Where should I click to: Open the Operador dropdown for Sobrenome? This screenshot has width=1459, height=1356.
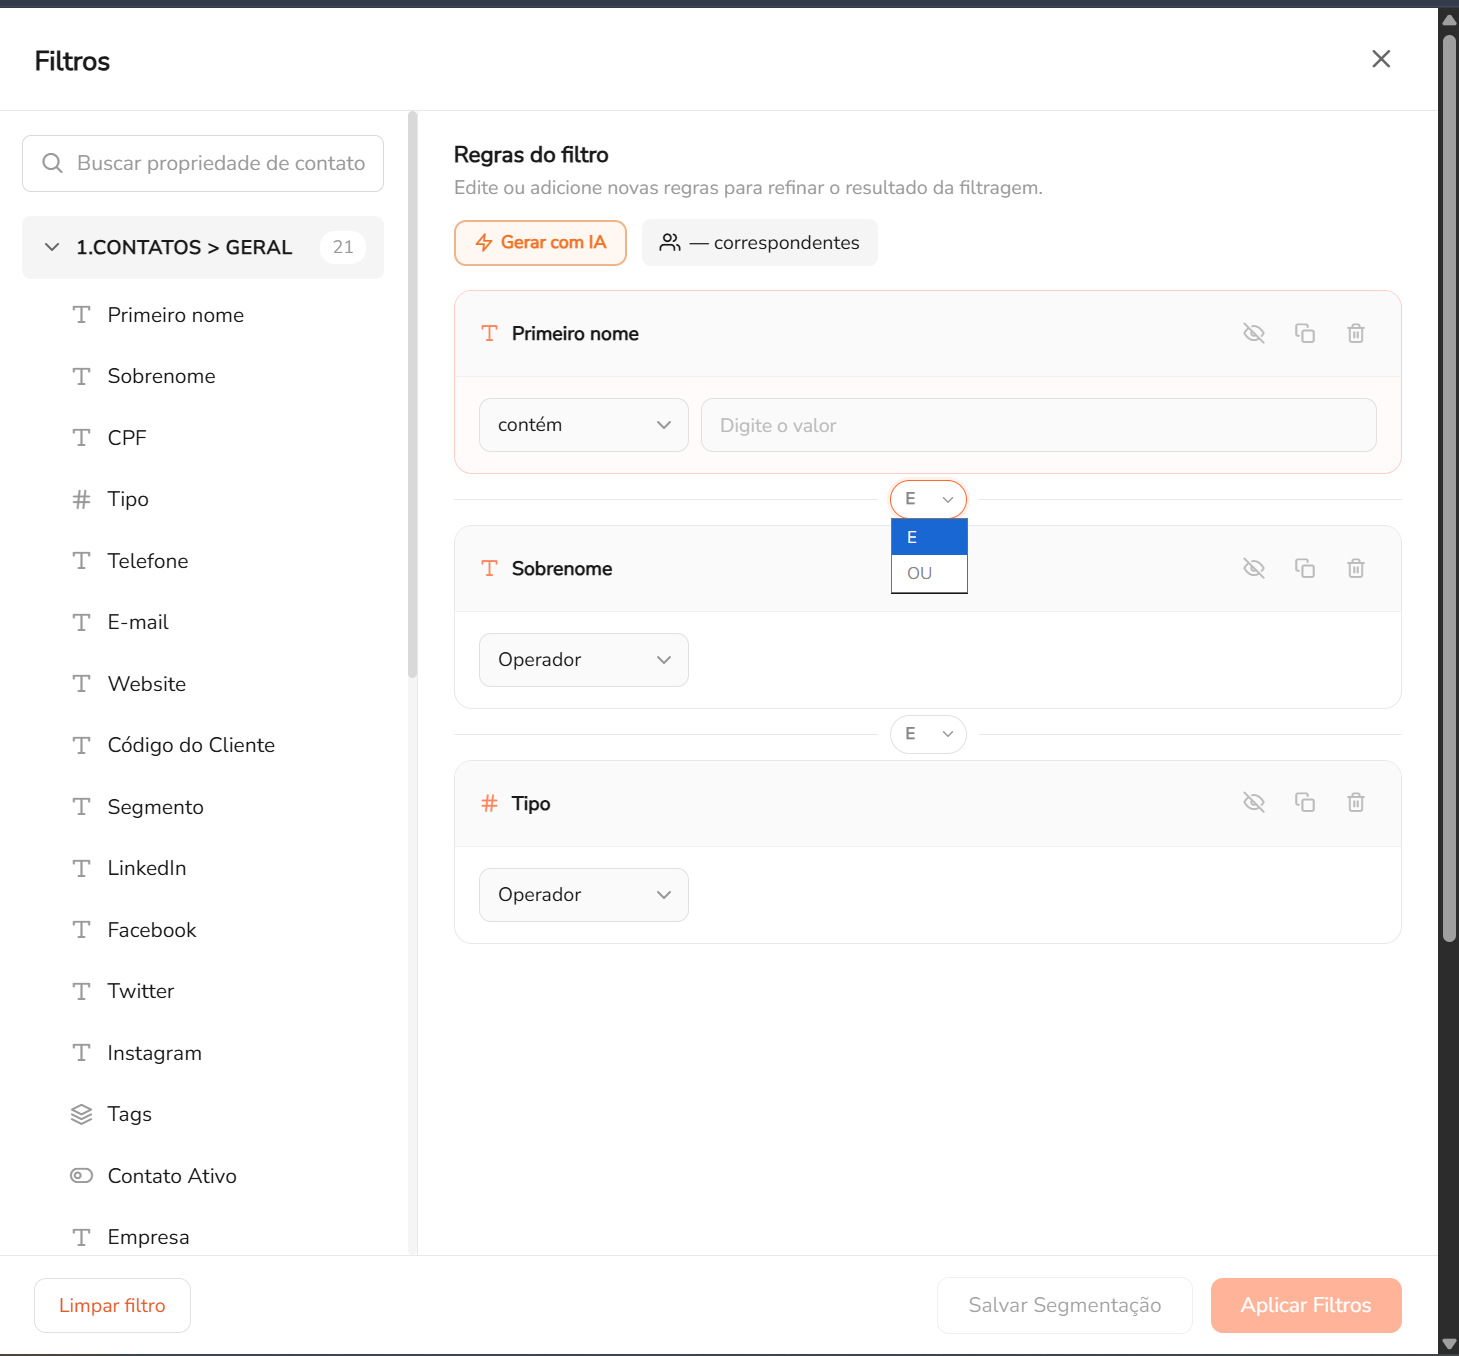pos(584,660)
